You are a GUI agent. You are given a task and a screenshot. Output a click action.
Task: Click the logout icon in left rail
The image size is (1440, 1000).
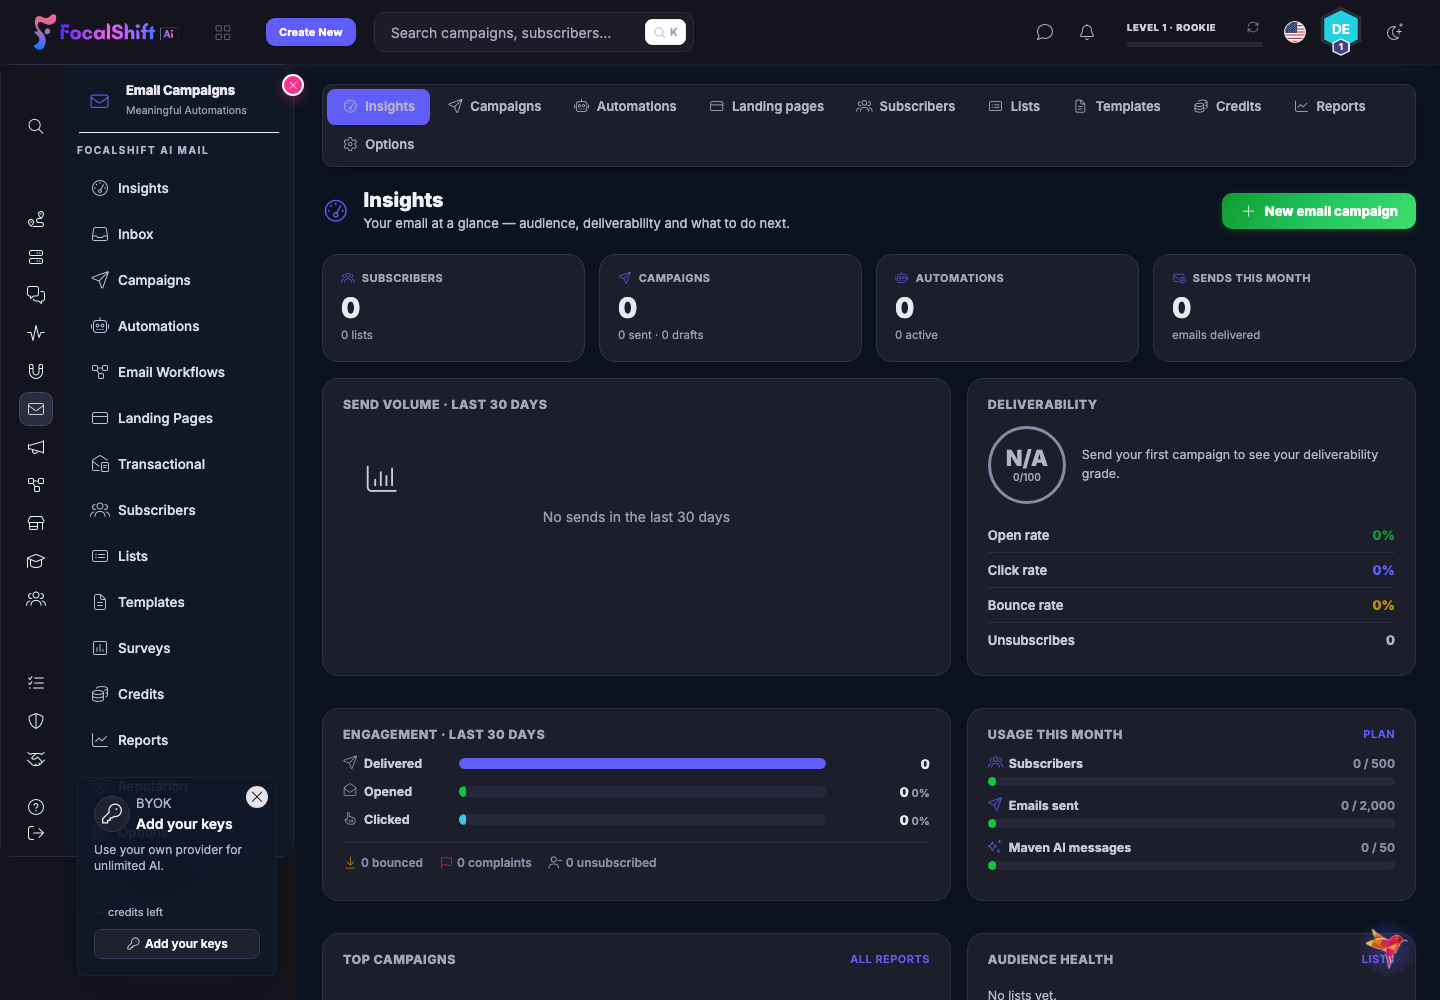coord(36,833)
